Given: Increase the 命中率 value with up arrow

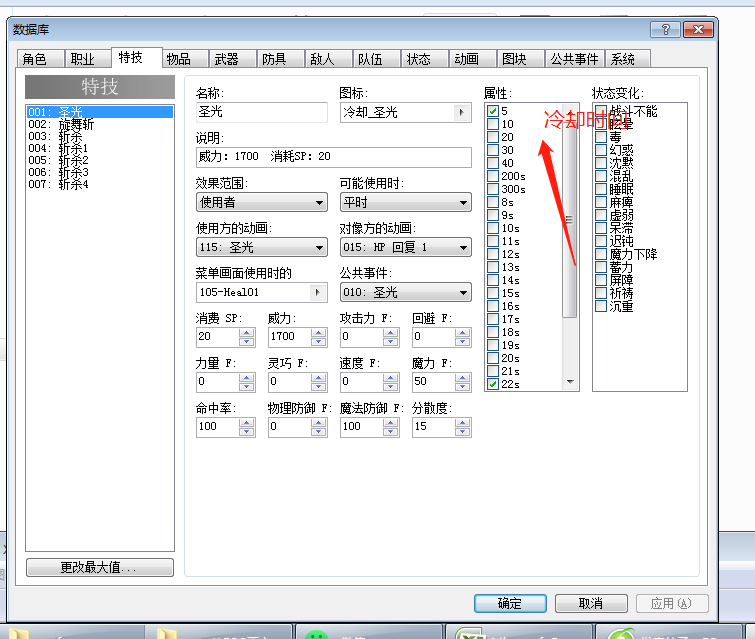Looking at the screenshot, I should [x=247, y=422].
